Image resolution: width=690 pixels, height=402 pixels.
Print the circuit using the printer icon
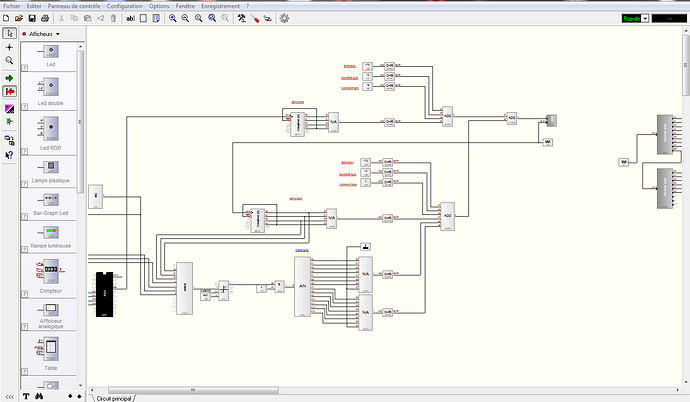click(x=45, y=18)
